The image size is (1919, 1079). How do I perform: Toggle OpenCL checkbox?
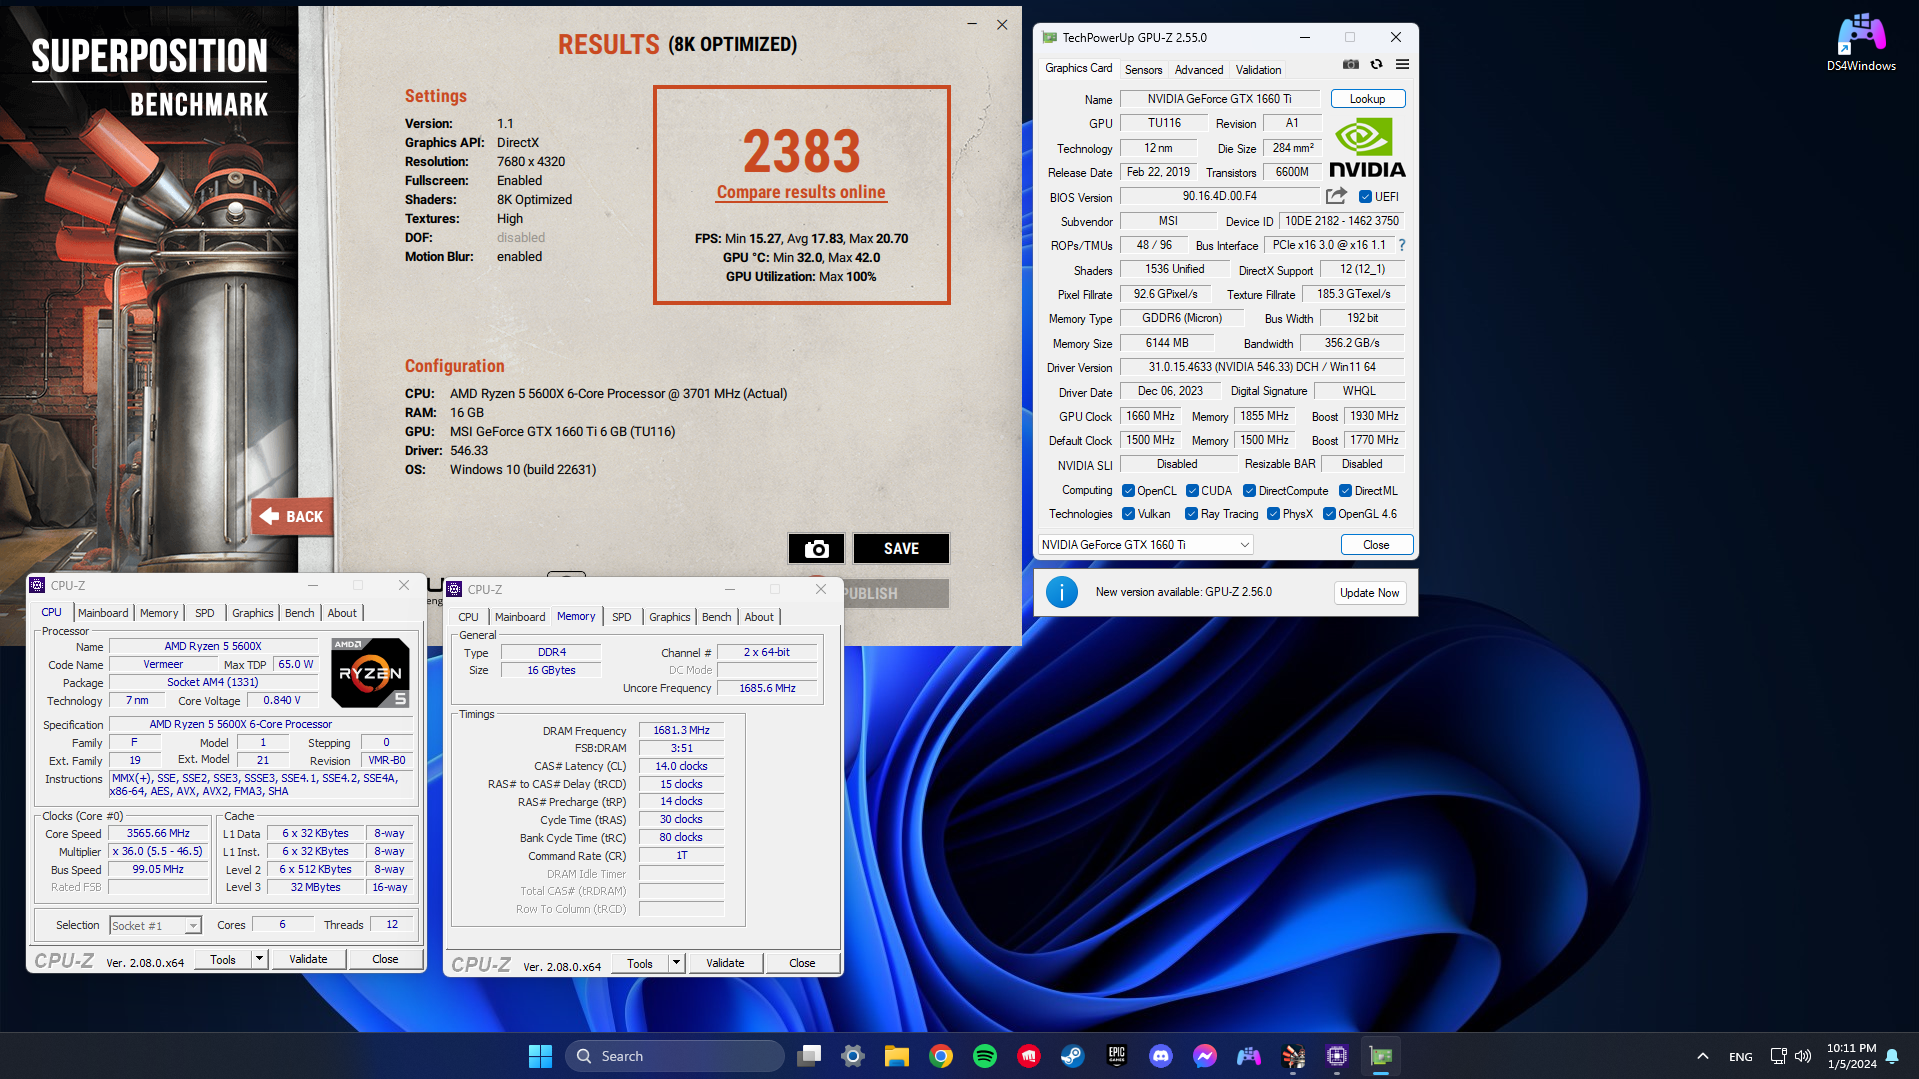tap(1128, 491)
